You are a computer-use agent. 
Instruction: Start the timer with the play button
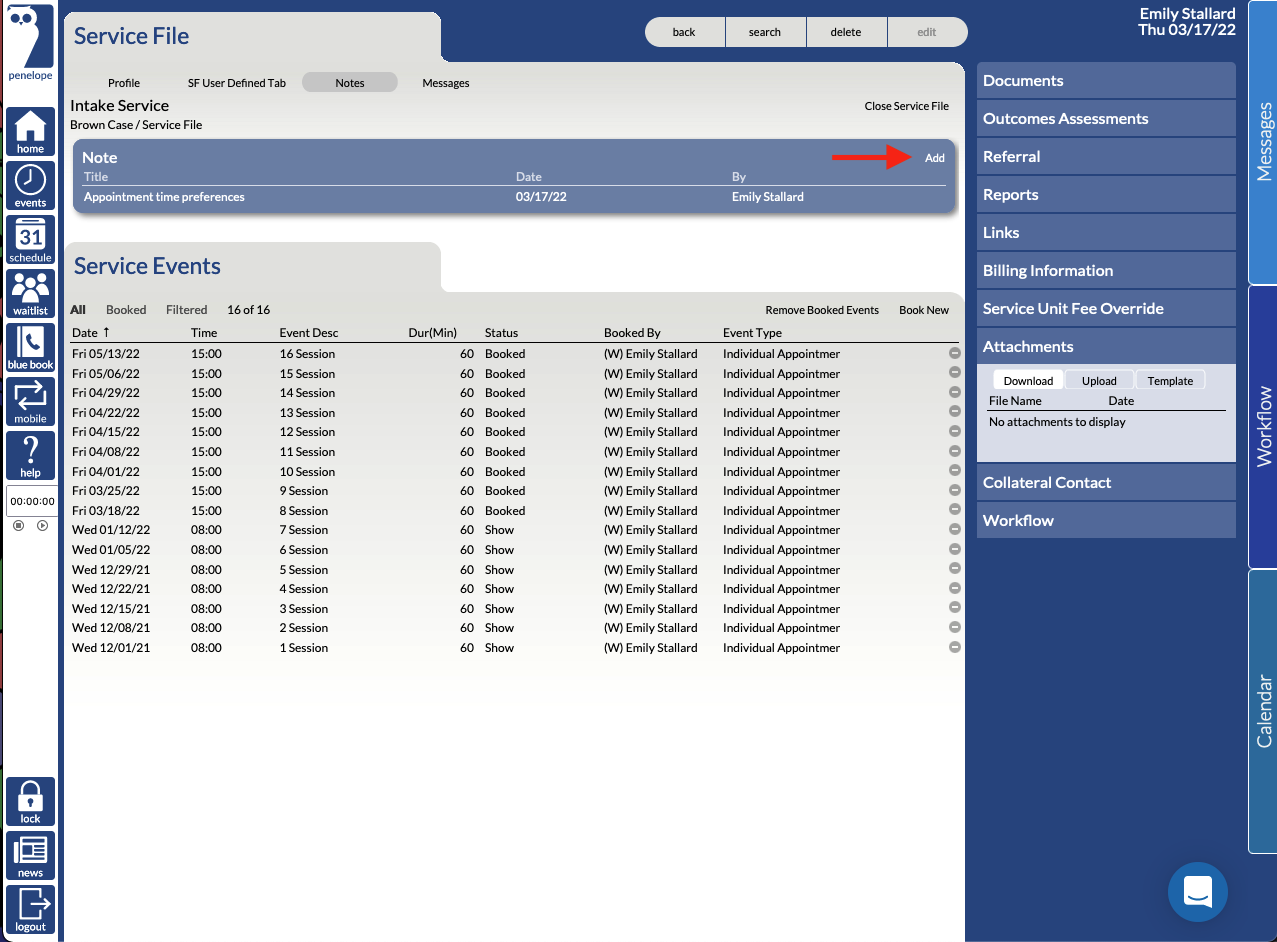42,525
